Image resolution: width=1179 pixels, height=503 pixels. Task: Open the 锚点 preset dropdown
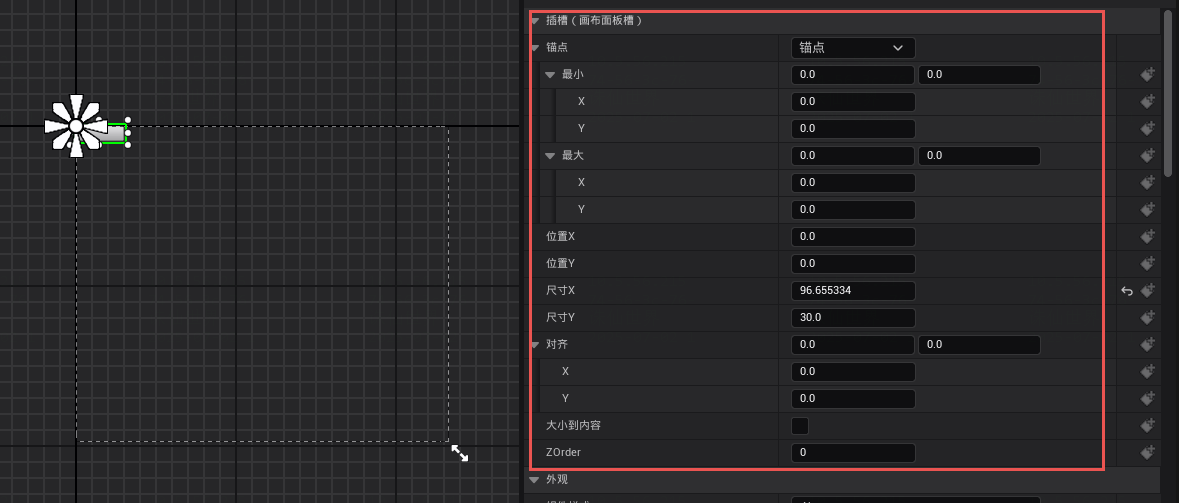[x=853, y=48]
